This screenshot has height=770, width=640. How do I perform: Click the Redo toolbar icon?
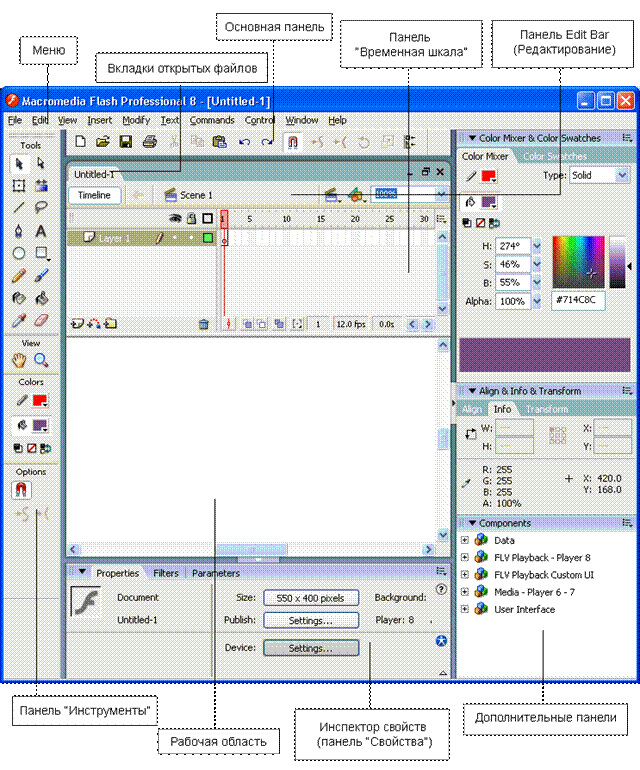[267, 142]
